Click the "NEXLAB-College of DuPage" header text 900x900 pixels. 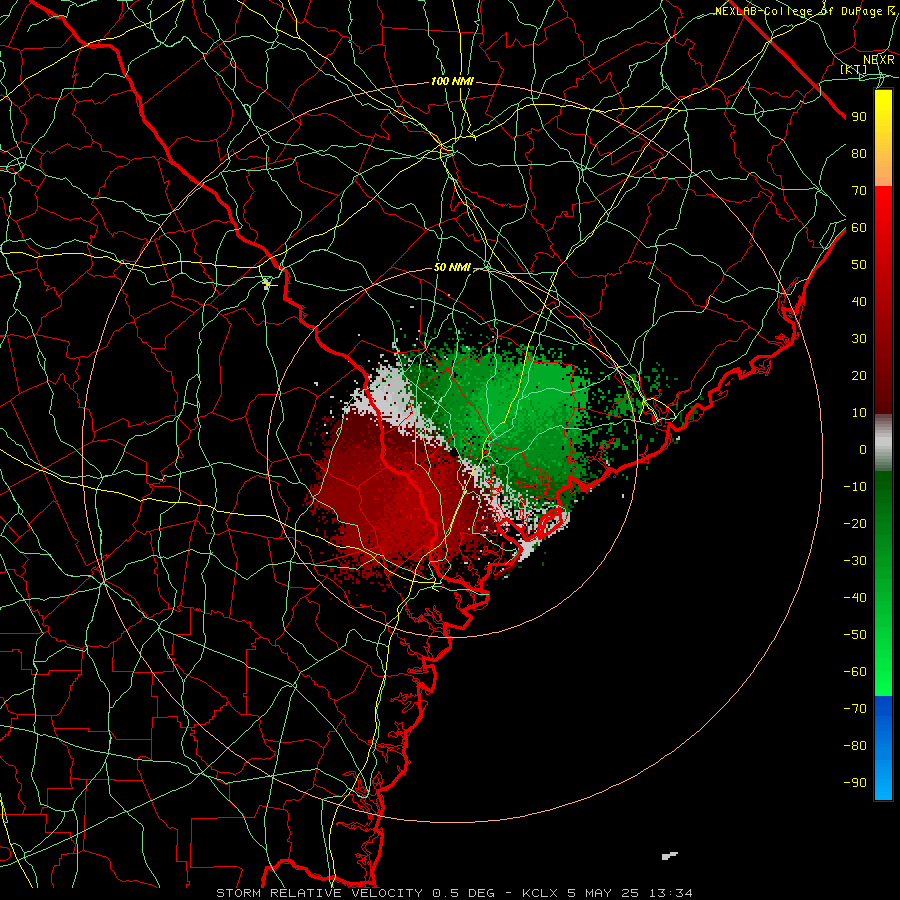798,11
